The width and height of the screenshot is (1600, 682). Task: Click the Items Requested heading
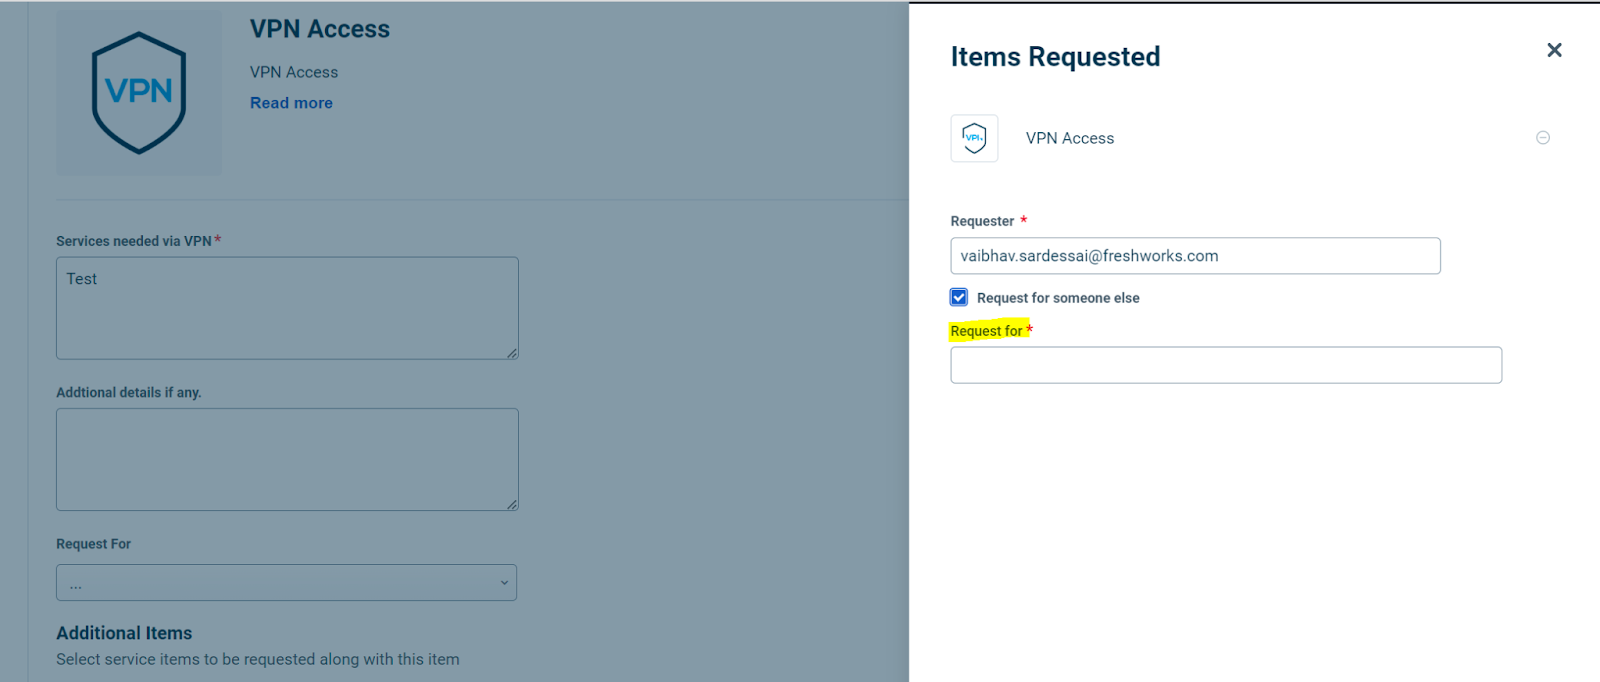coord(1055,57)
